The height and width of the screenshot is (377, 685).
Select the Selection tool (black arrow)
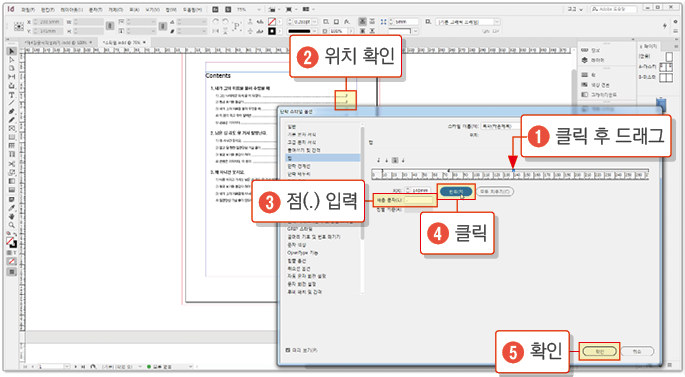(12, 51)
